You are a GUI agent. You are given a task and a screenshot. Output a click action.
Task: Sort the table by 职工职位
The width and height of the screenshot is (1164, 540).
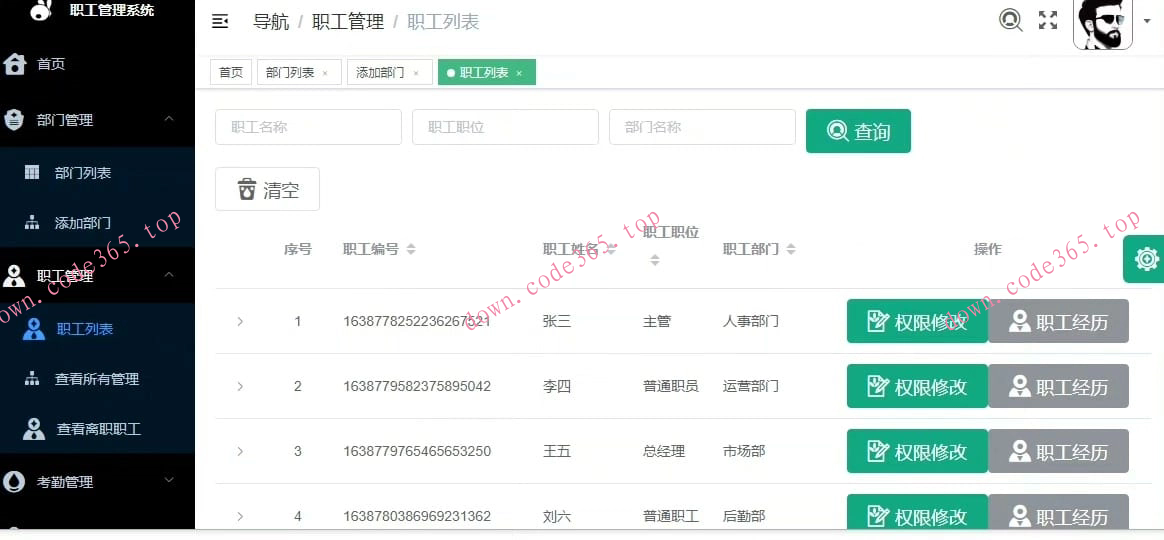[655, 261]
